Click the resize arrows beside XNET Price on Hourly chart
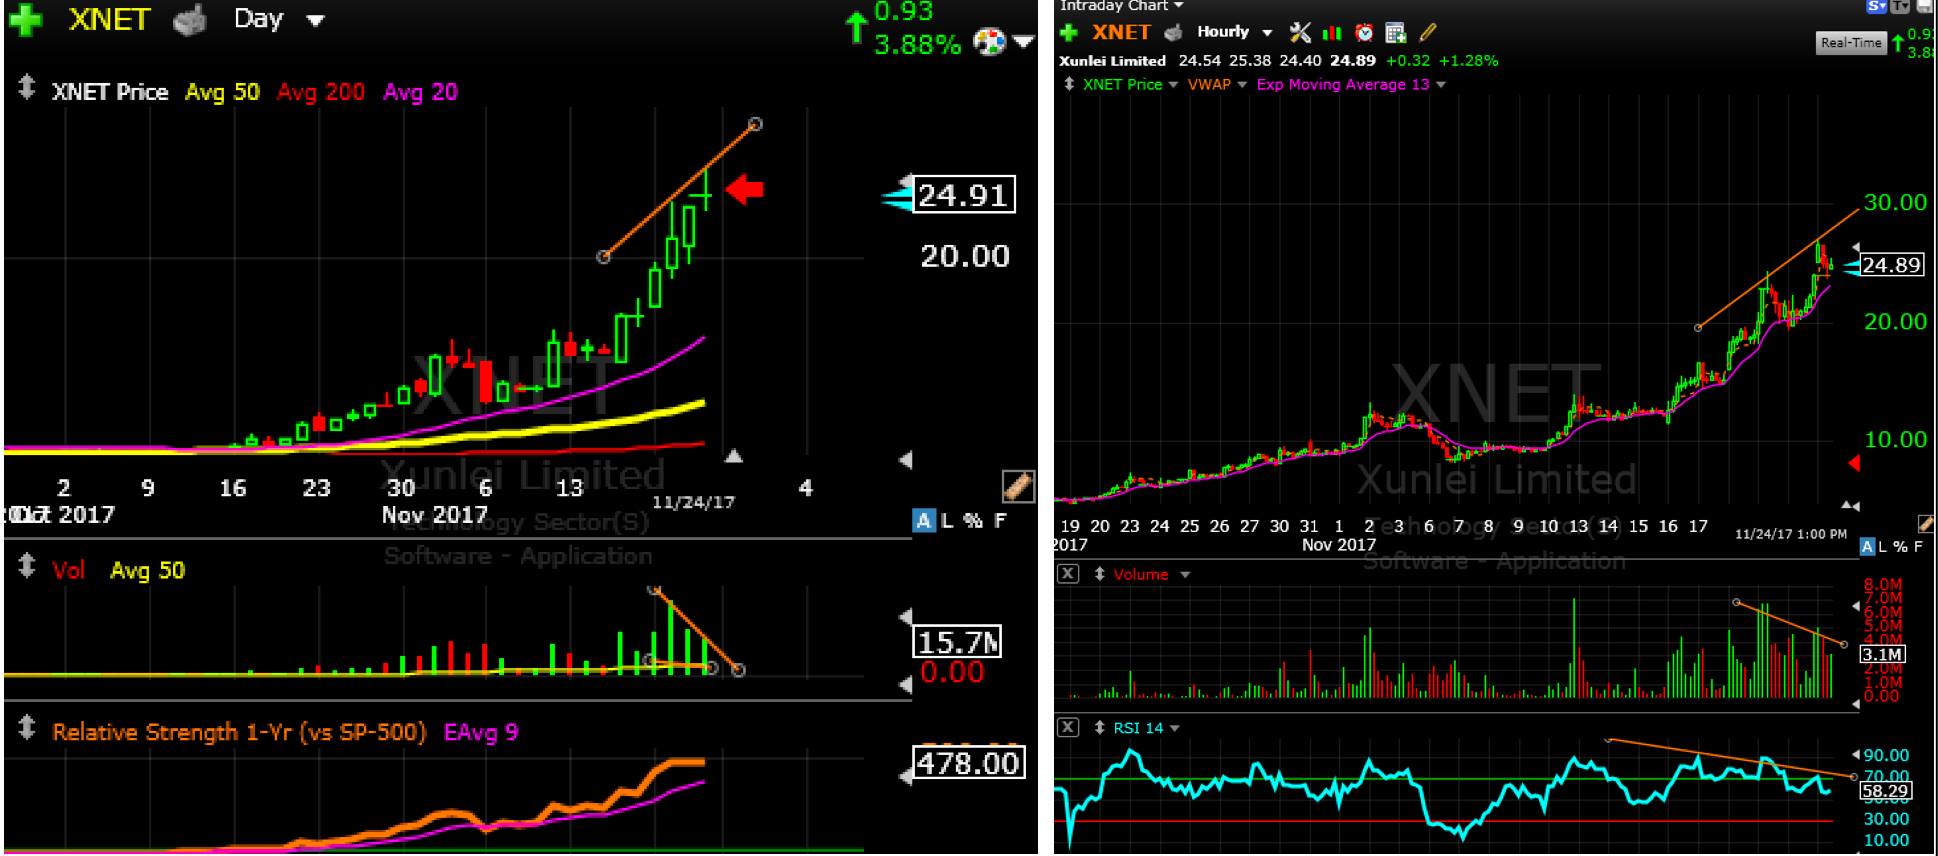 point(1070,84)
